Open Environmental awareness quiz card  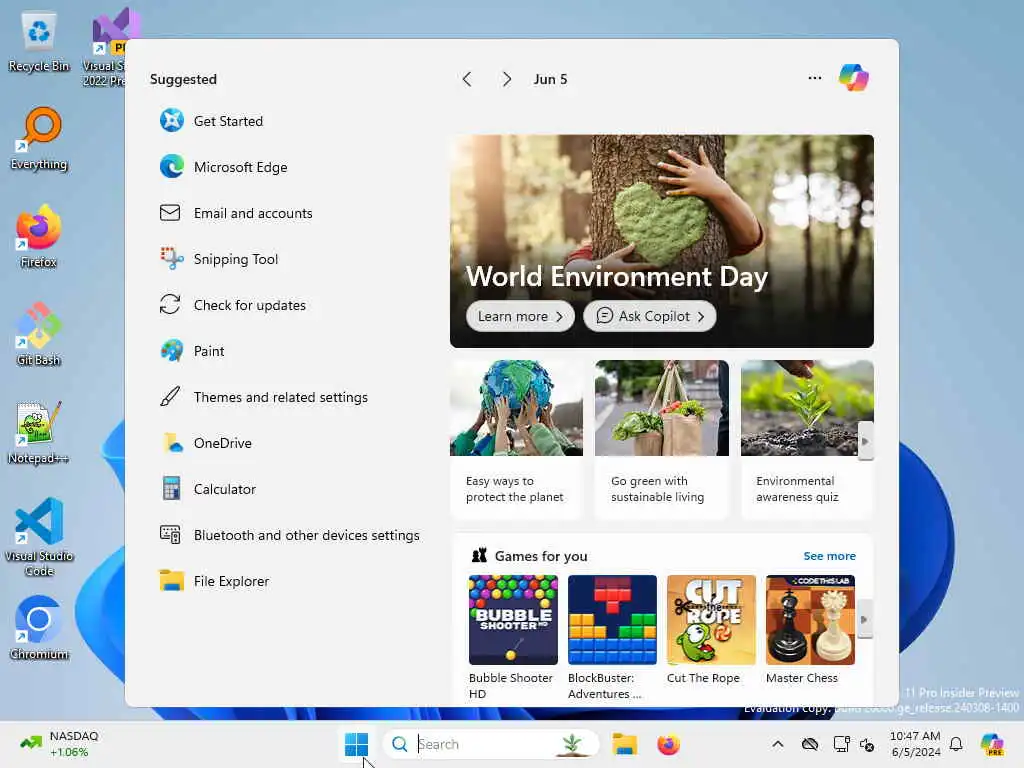click(x=807, y=439)
